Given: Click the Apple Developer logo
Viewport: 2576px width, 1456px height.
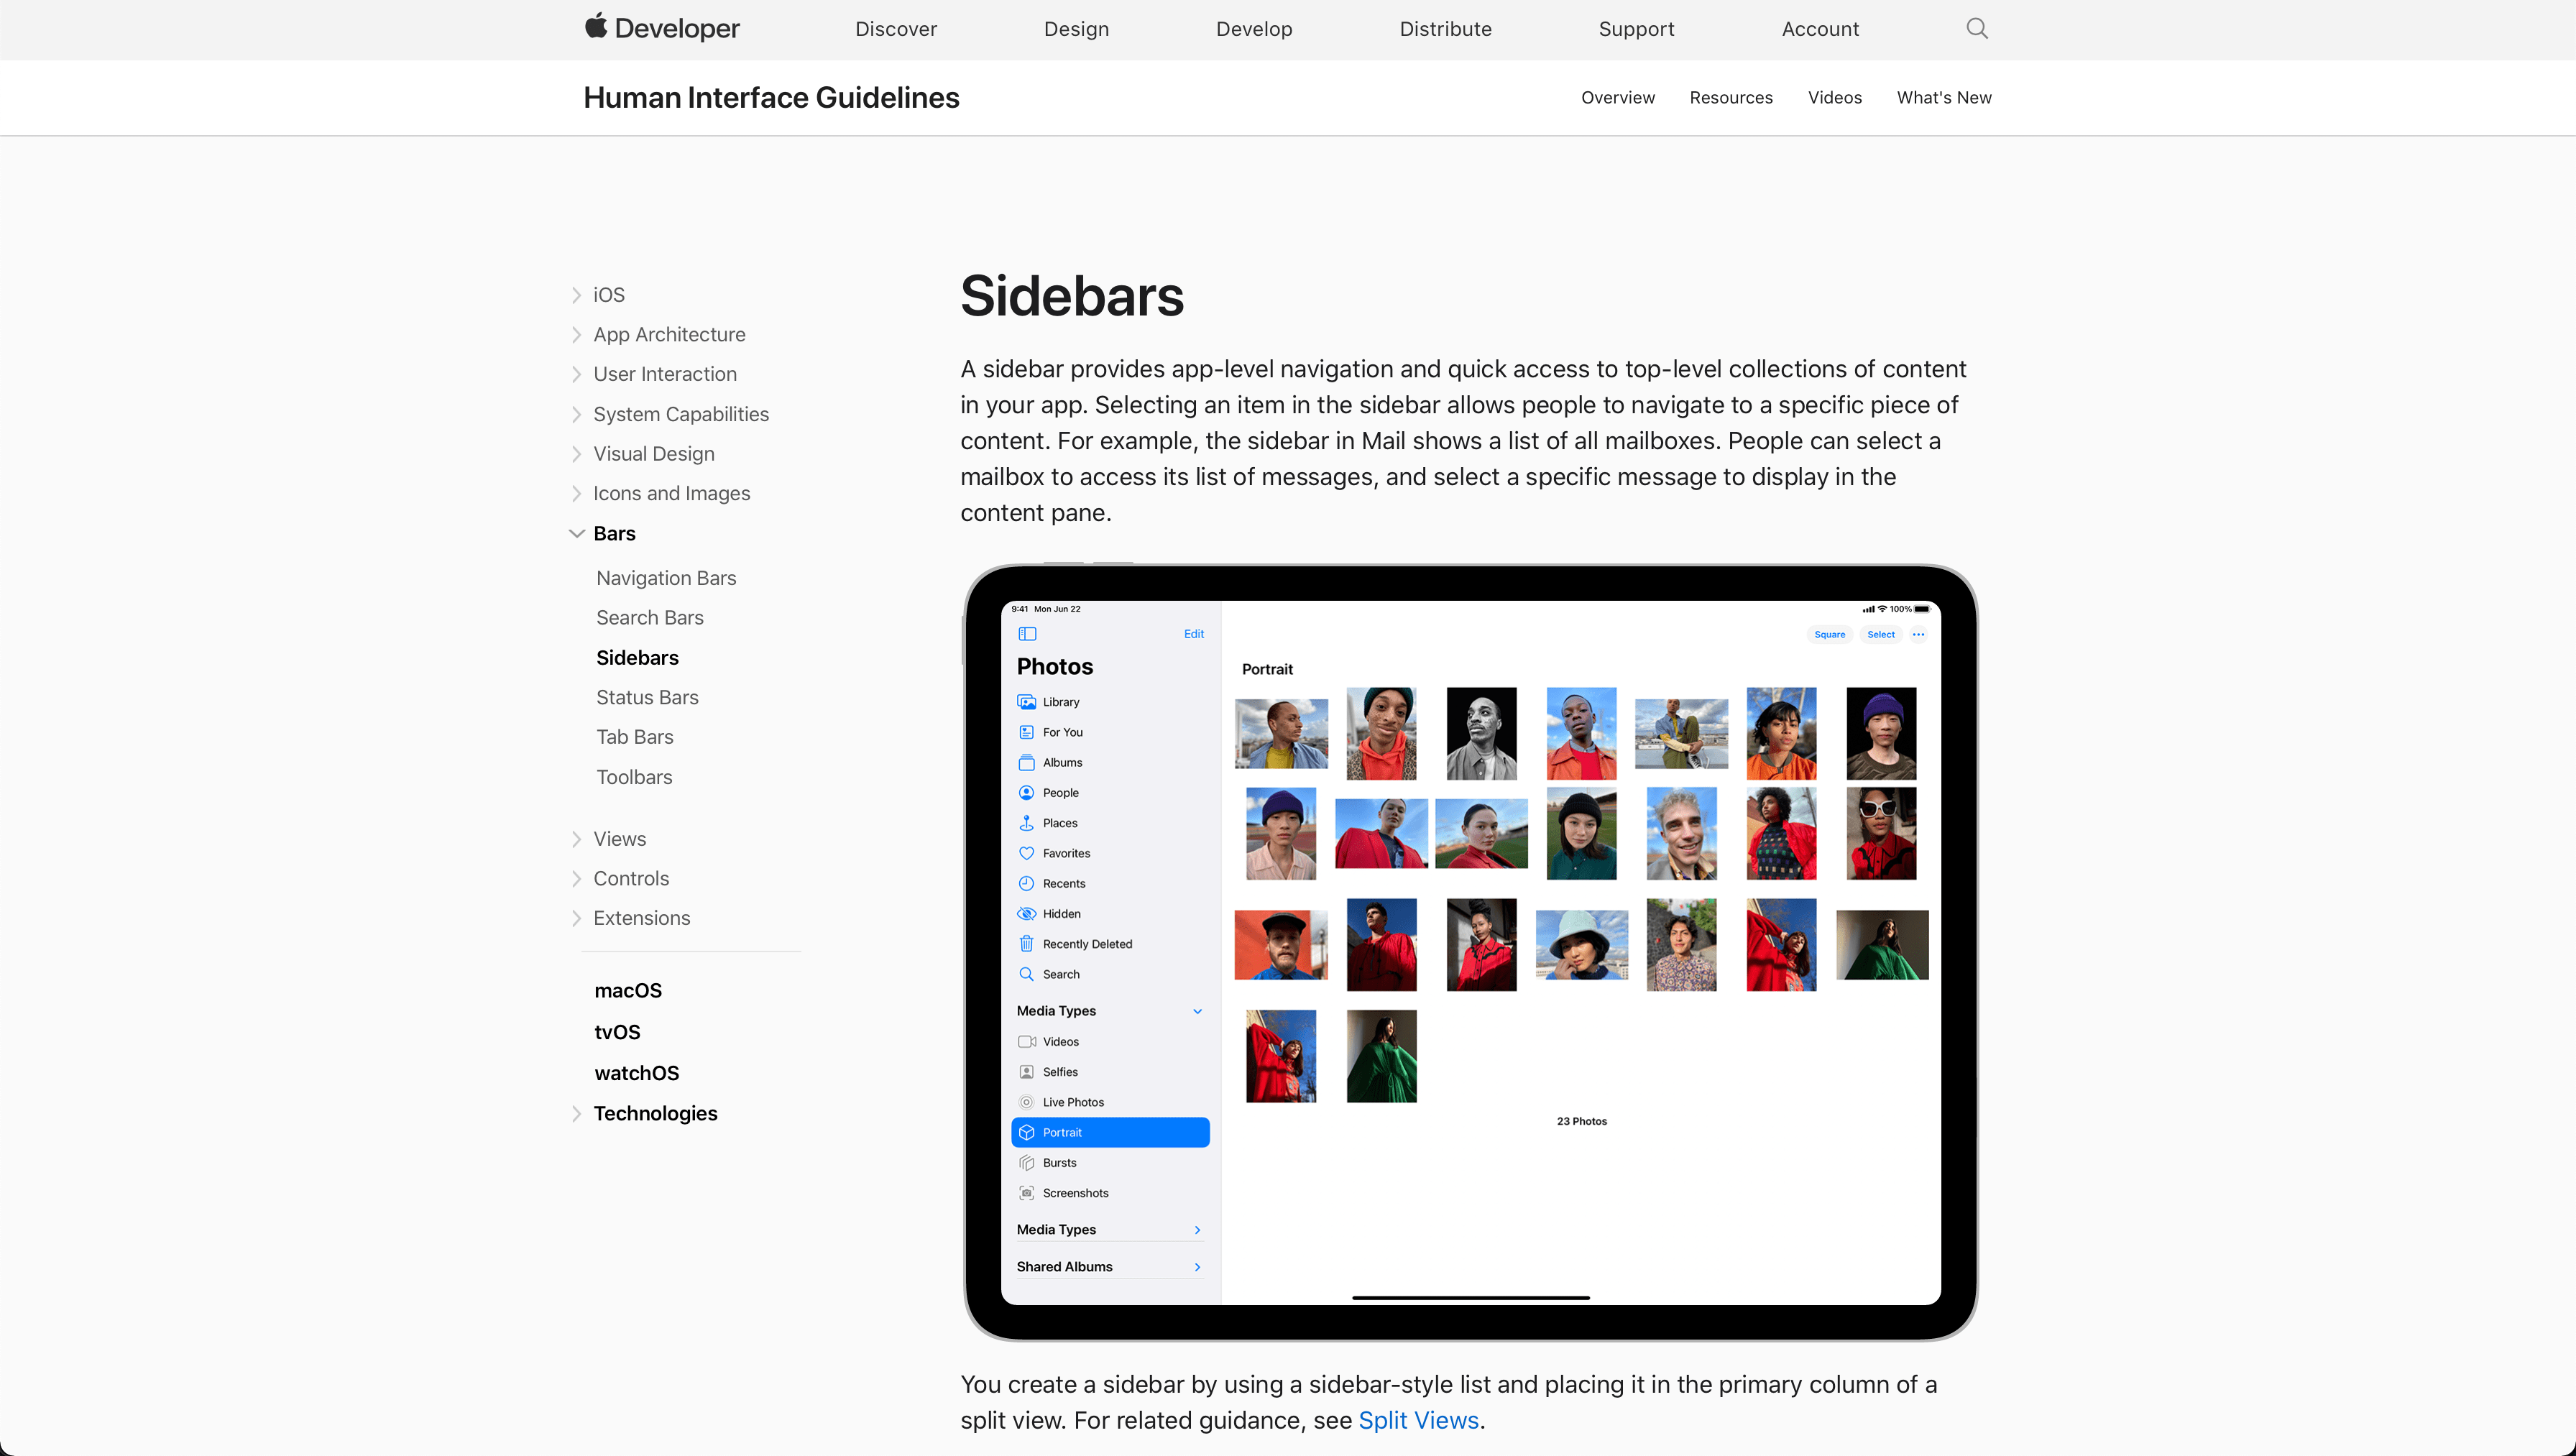Looking at the screenshot, I should (x=662, y=28).
